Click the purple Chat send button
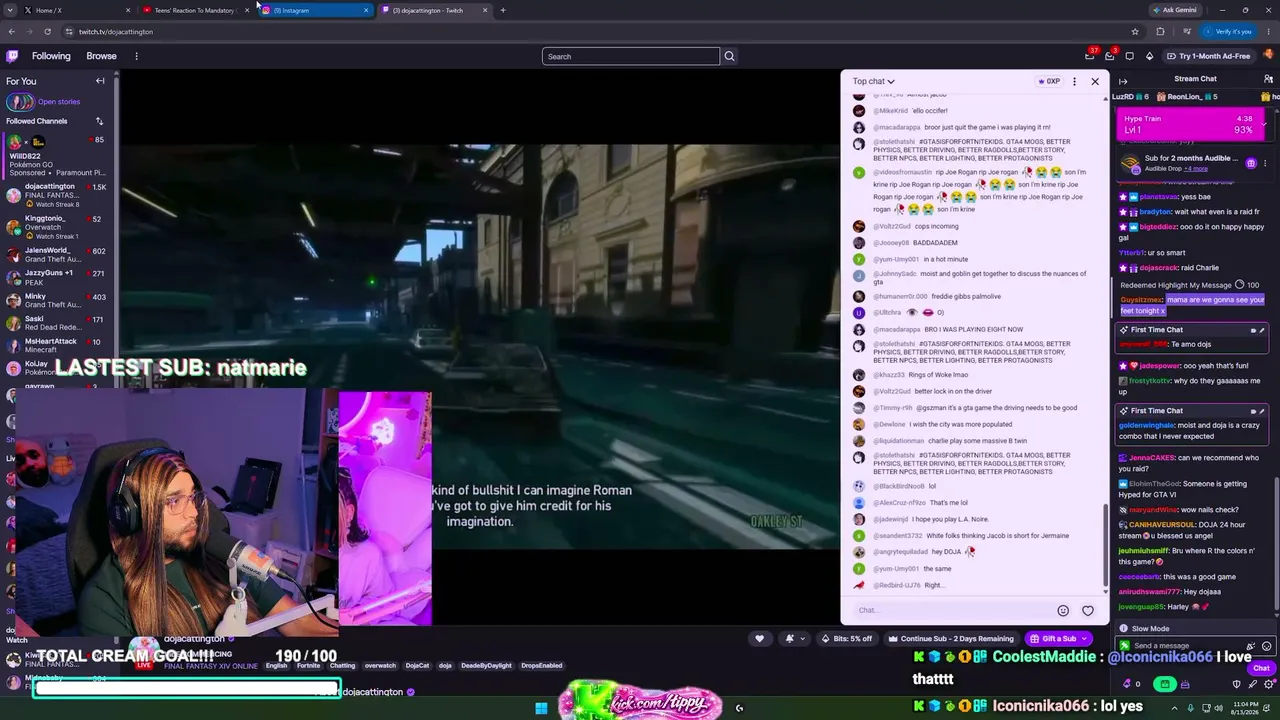1280x720 pixels. (x=1261, y=668)
